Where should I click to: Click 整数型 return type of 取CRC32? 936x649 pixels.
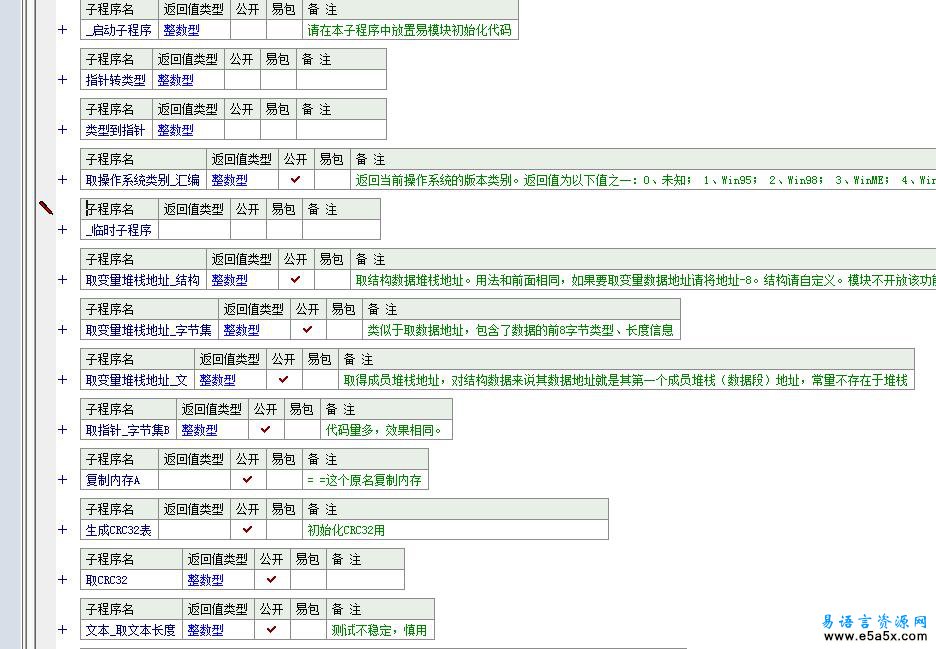coord(205,580)
